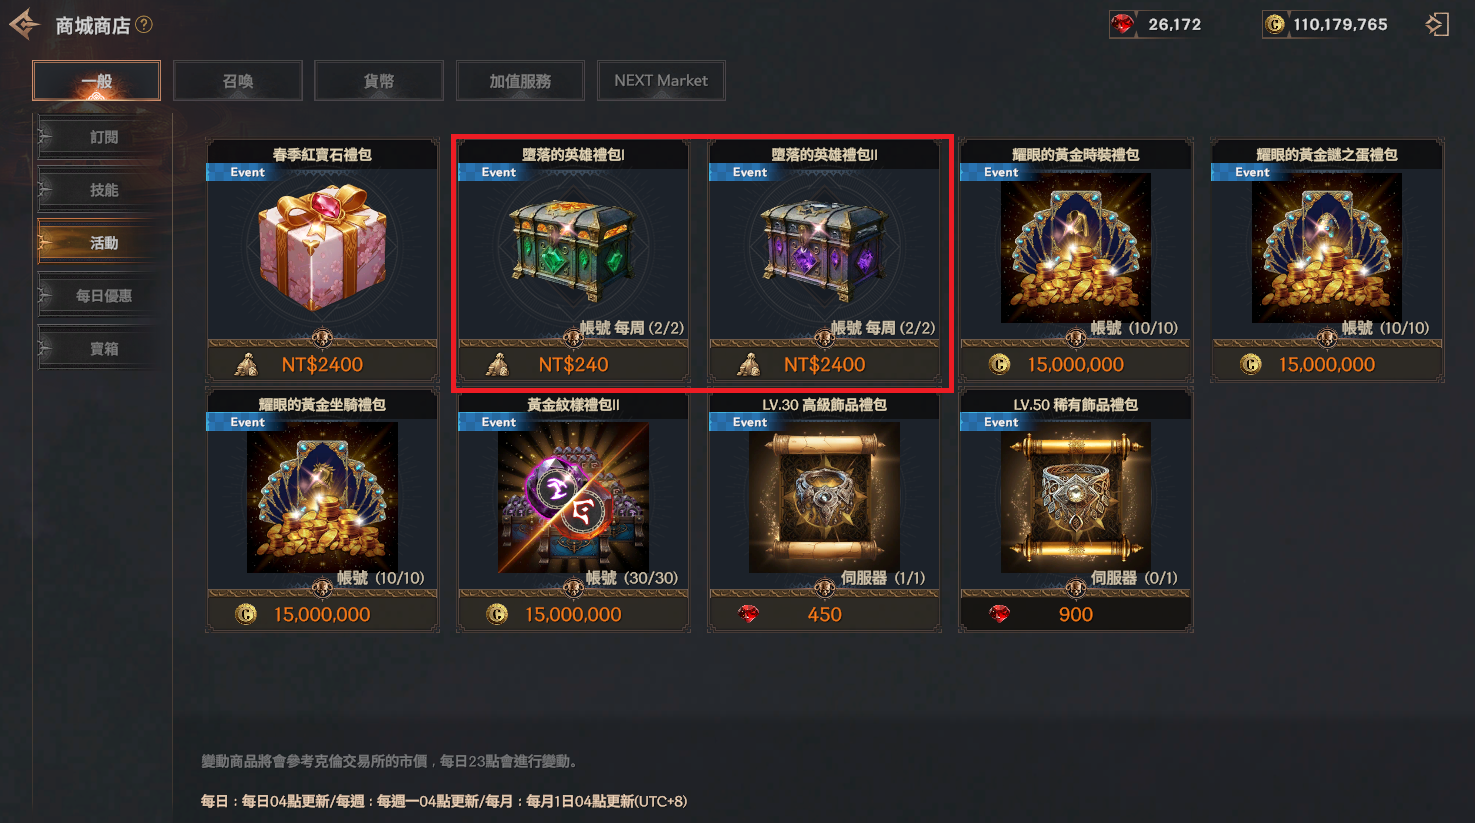Open the 加值服務 tab
This screenshot has width=1475, height=823.
pyautogui.click(x=520, y=81)
